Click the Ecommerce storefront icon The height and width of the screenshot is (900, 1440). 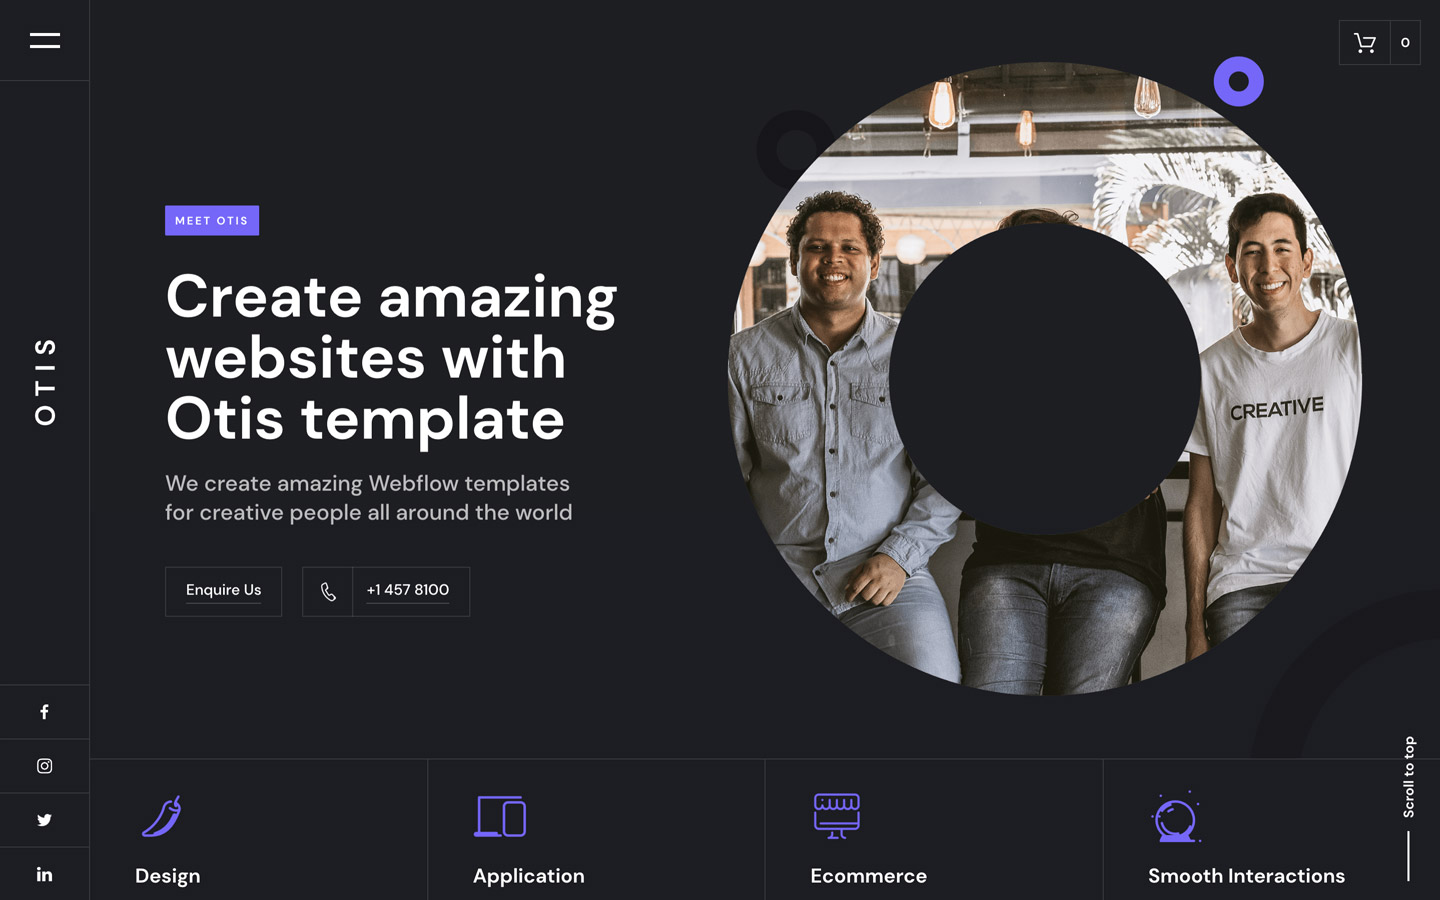[x=838, y=816]
